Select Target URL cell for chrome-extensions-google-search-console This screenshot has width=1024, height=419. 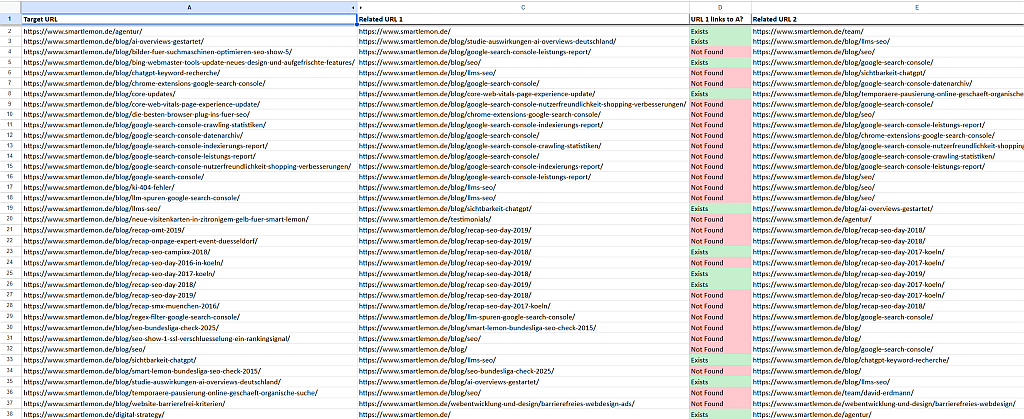coord(189,83)
